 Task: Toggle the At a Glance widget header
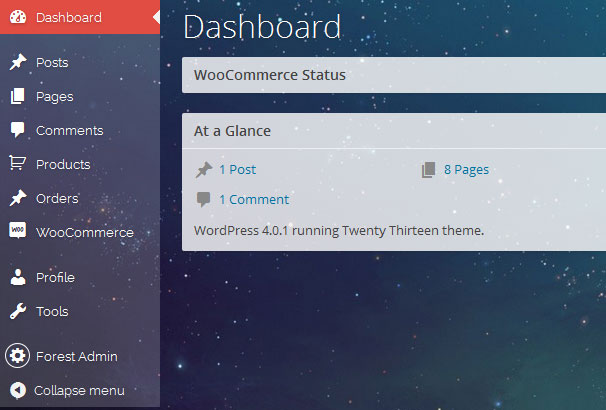pyautogui.click(x=394, y=131)
